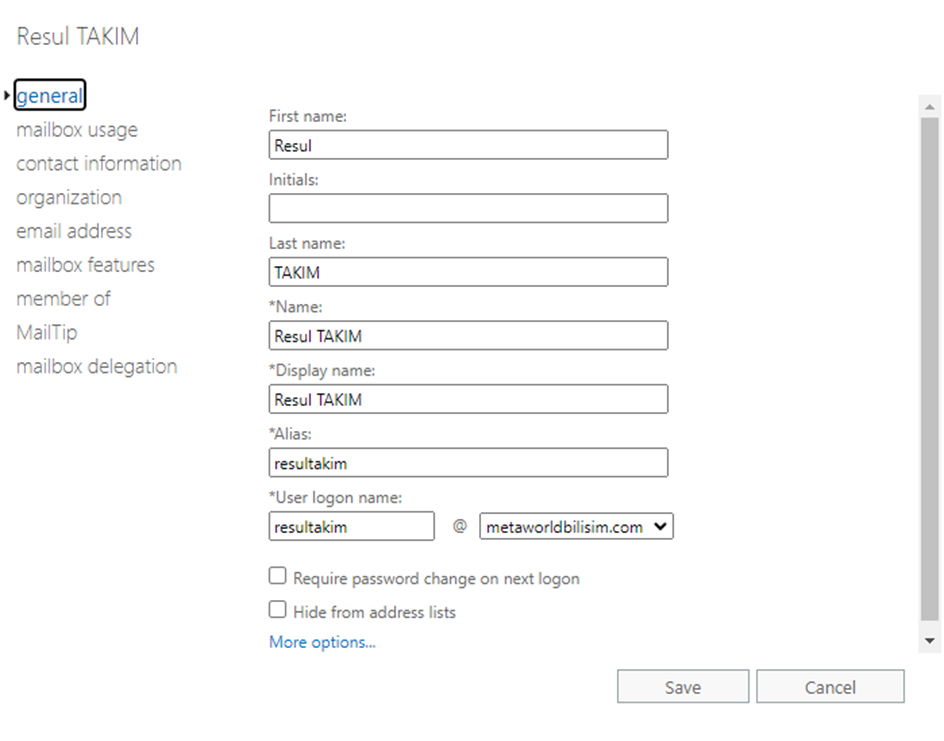This screenshot has height=741, width=944.
Task: Open the metaworldbilisim.com domain dropdown
Action: pos(576,527)
